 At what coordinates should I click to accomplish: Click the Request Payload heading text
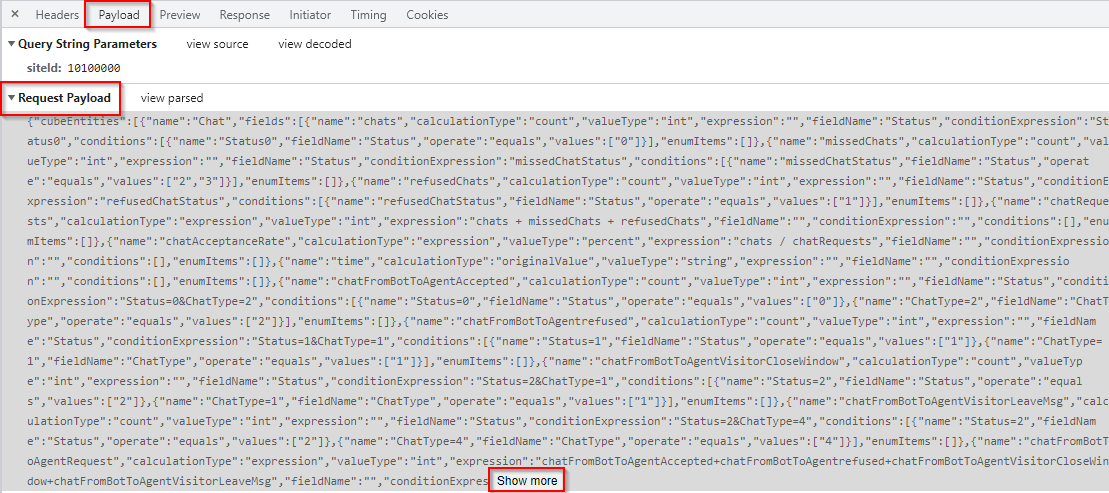point(64,98)
